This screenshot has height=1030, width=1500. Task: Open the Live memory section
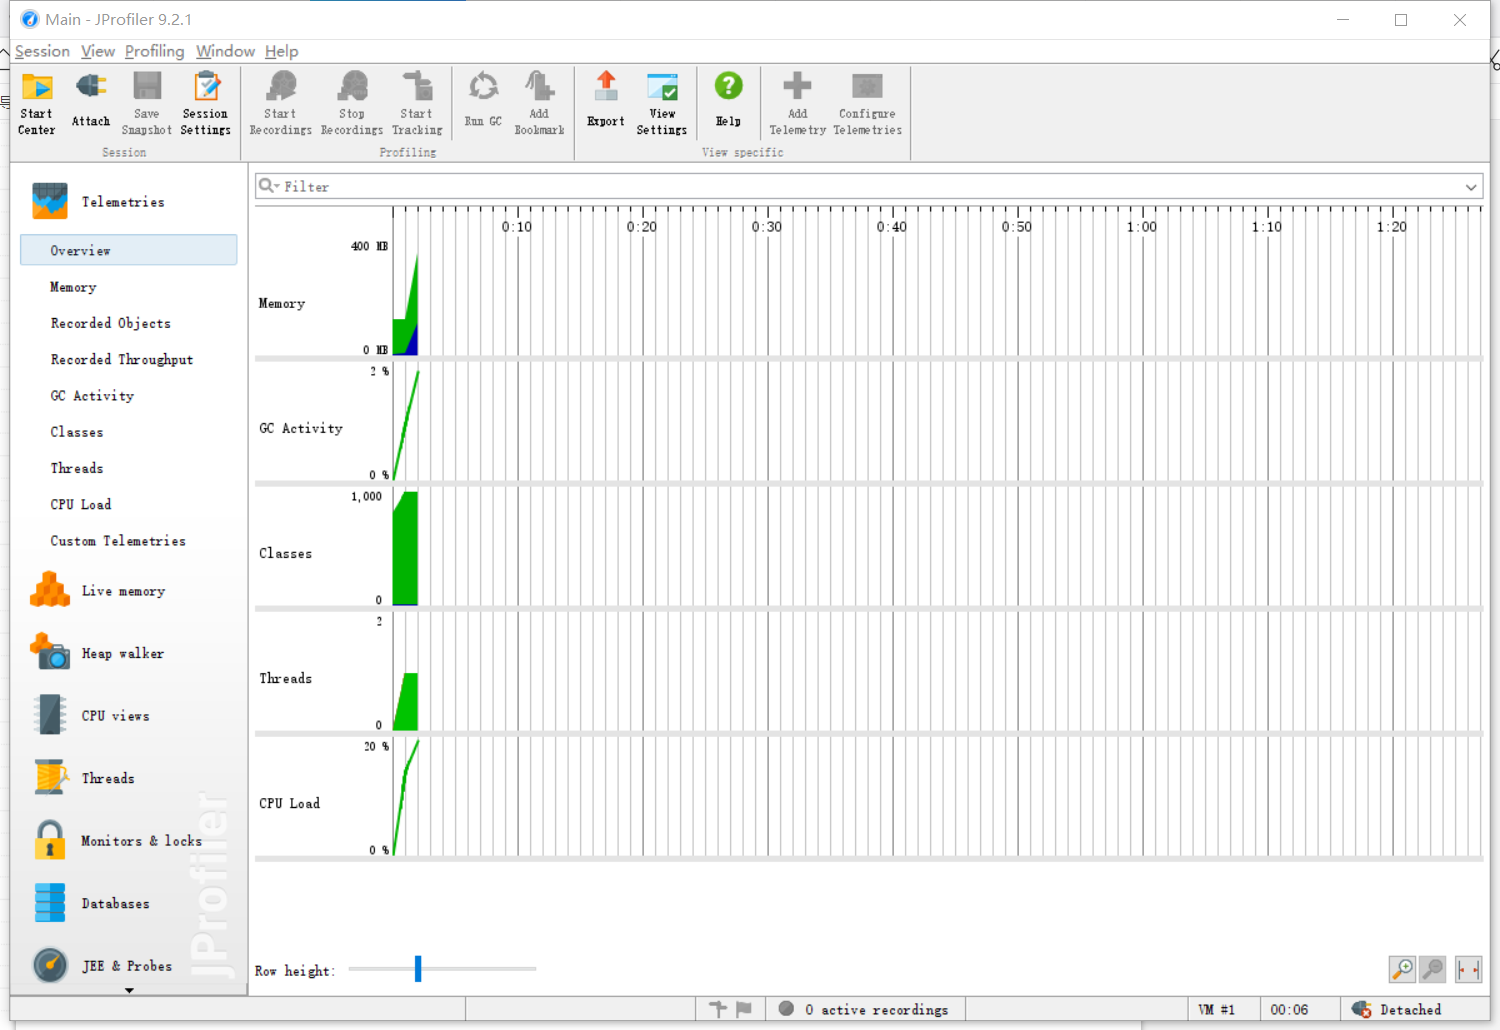(98, 591)
